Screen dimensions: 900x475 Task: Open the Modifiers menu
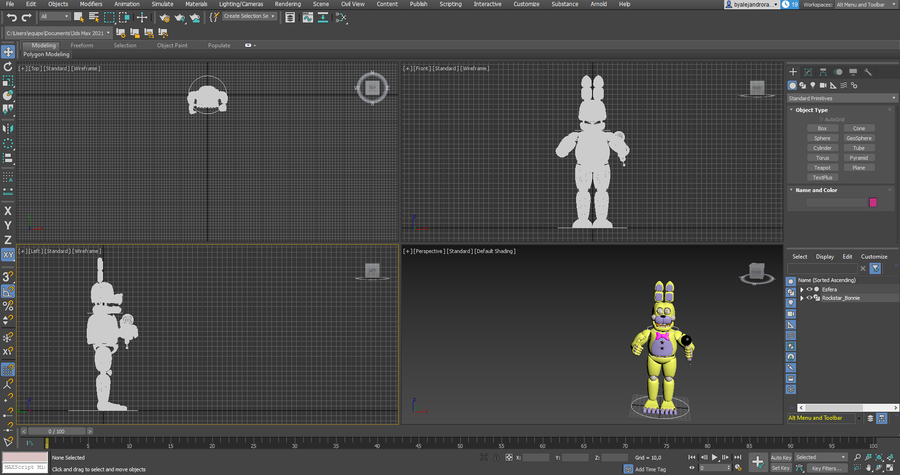point(91,4)
